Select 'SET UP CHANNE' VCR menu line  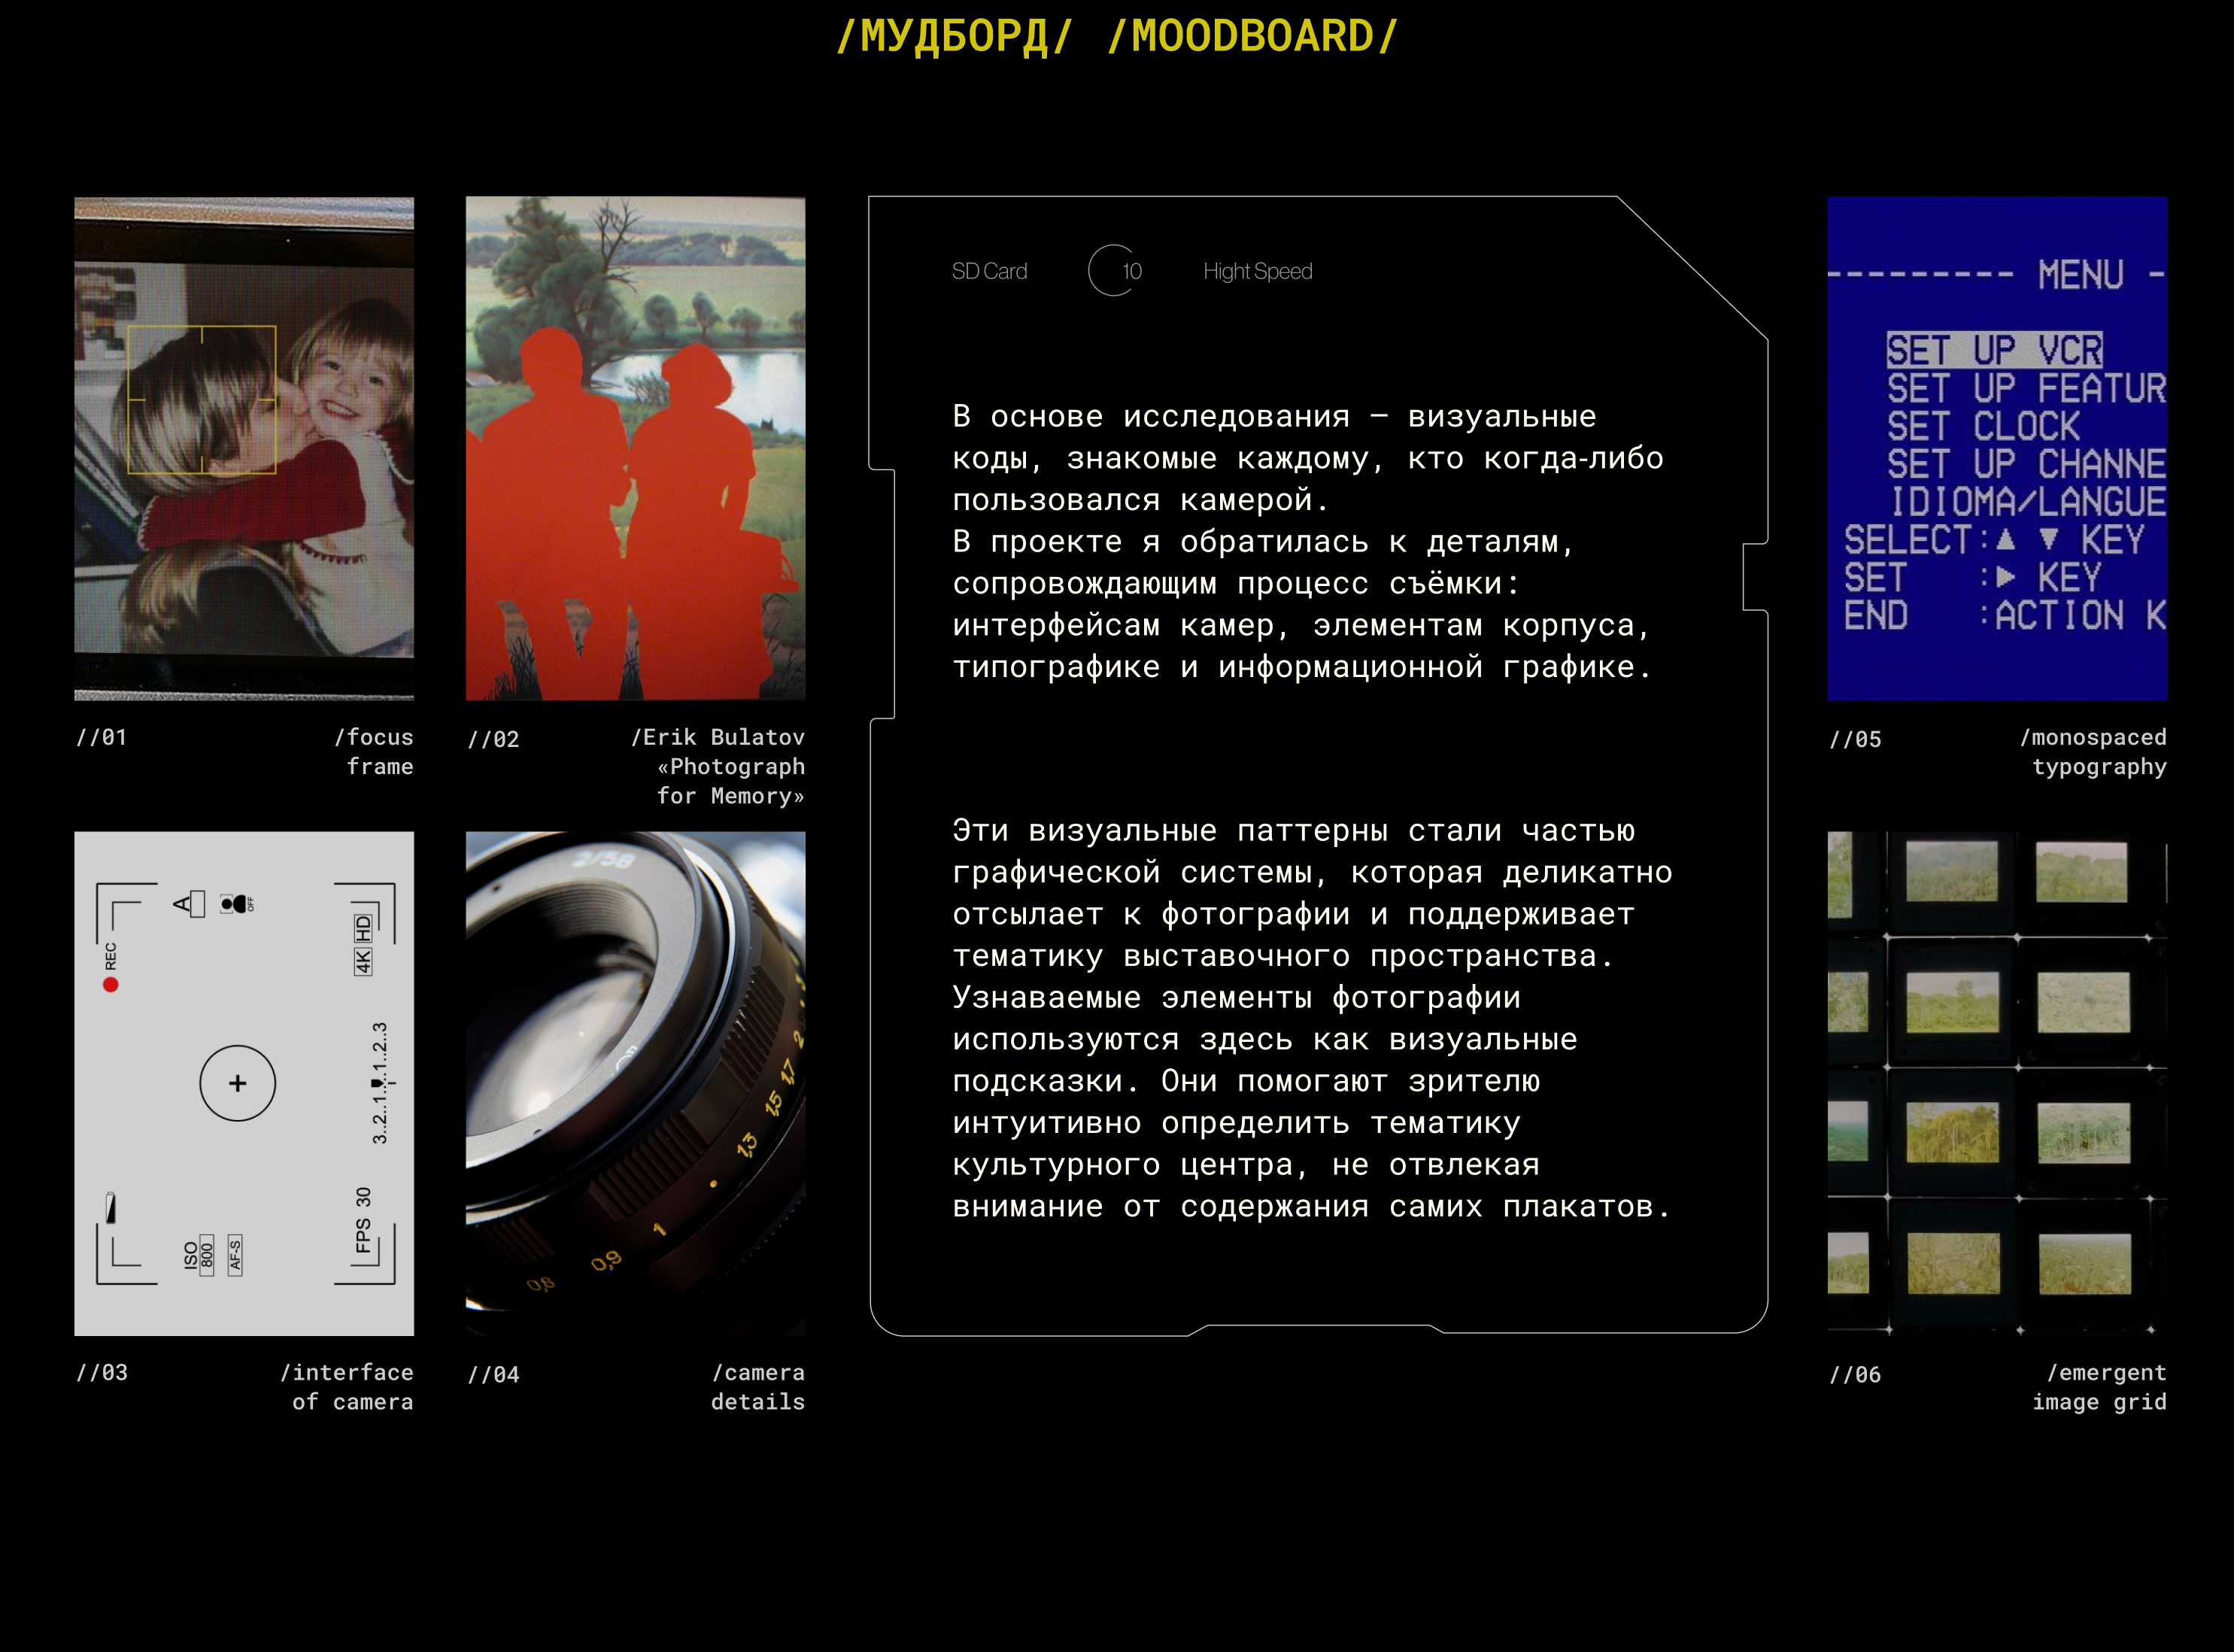[2026, 464]
